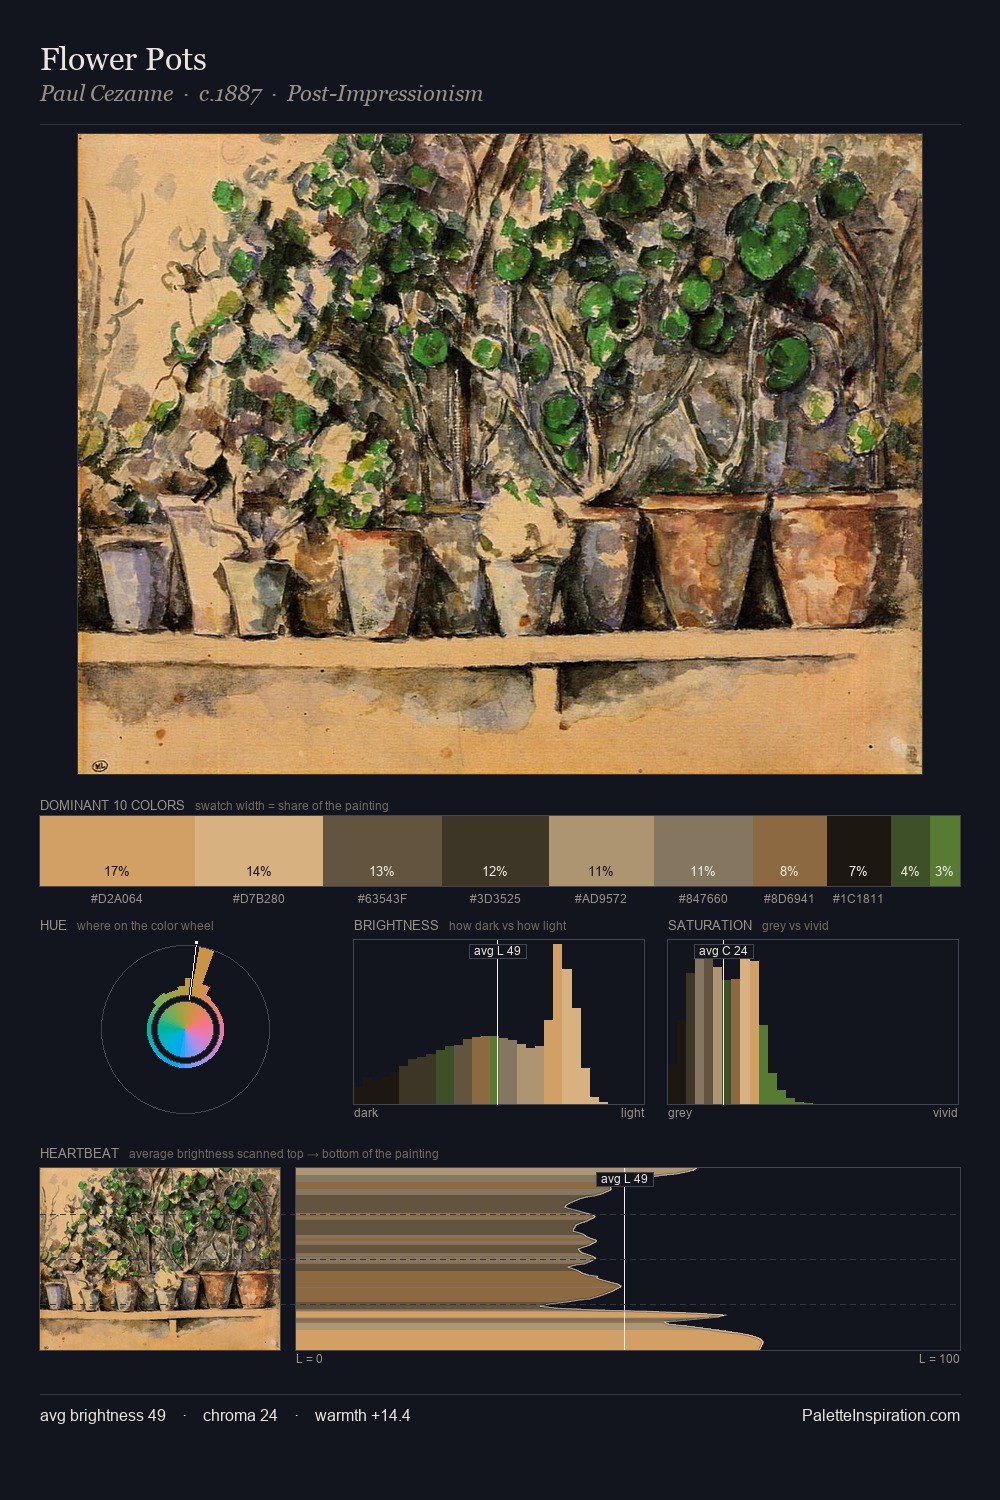Click the hue color wheel
Screen dimensions: 1000x1500
pyautogui.click(x=185, y=1029)
